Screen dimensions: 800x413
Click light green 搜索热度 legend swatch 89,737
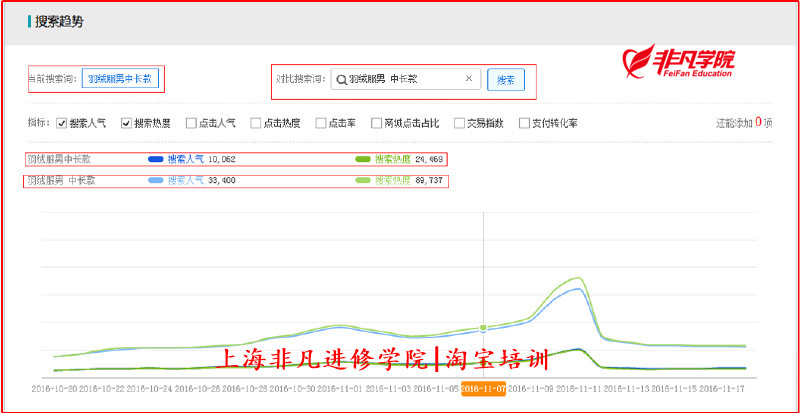[363, 180]
